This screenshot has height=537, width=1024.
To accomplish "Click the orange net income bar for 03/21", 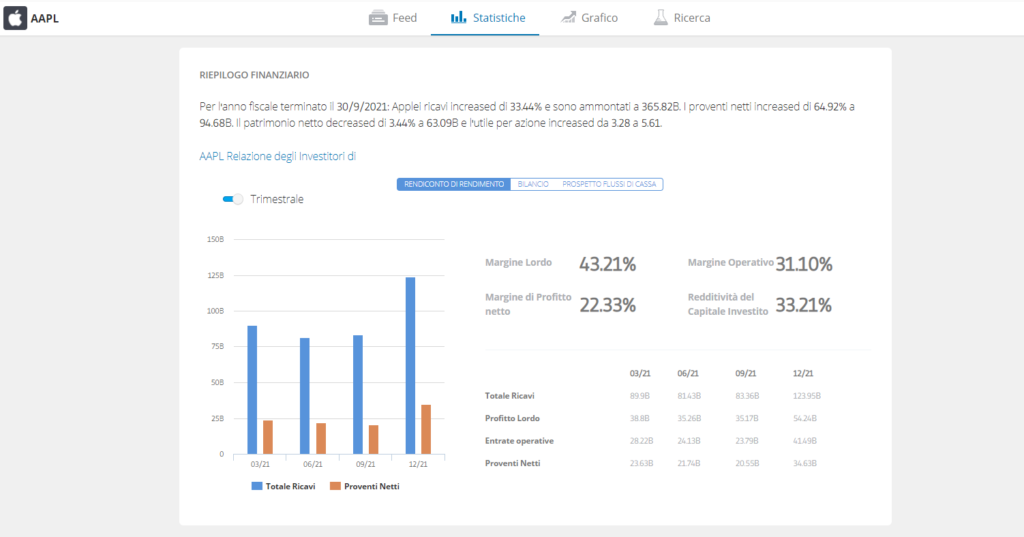I will pos(268,437).
